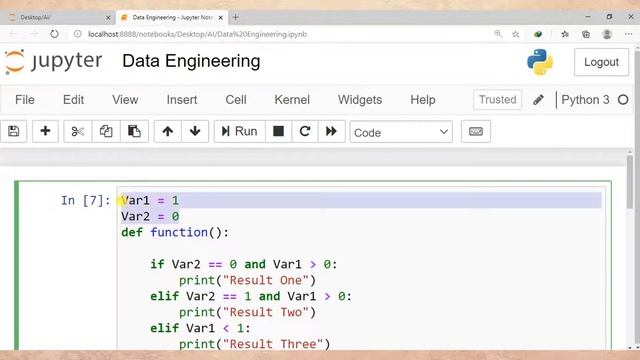Click the print("Result Two") line
The width and height of the screenshot is (640, 360).
coord(248,312)
